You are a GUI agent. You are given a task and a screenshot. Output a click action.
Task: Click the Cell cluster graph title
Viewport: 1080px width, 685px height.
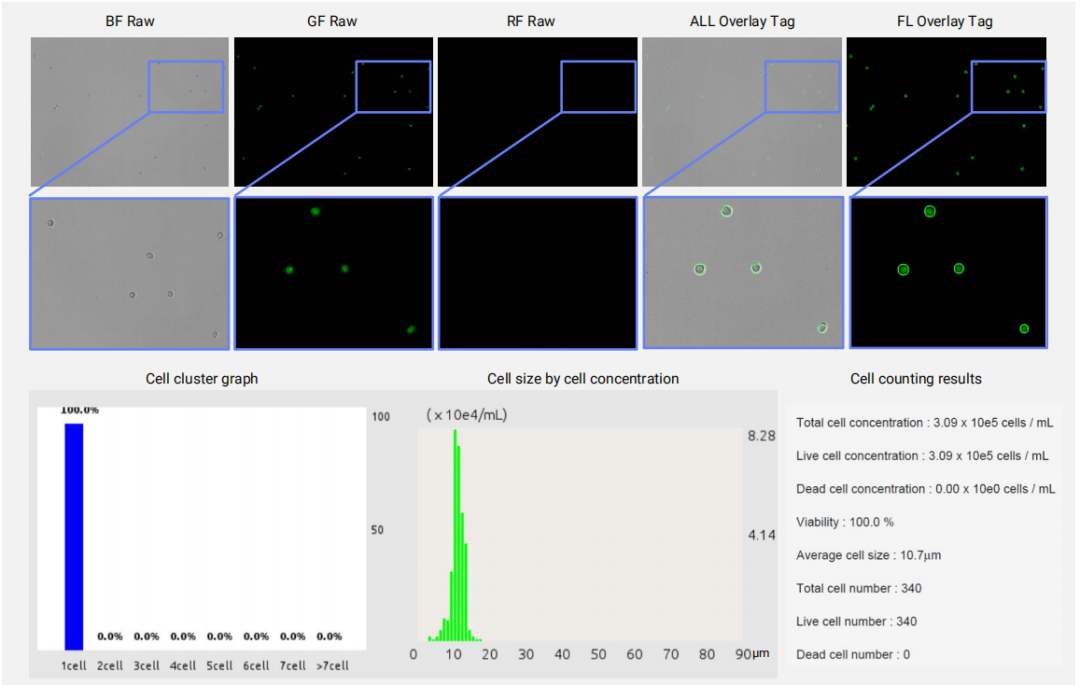(202, 379)
